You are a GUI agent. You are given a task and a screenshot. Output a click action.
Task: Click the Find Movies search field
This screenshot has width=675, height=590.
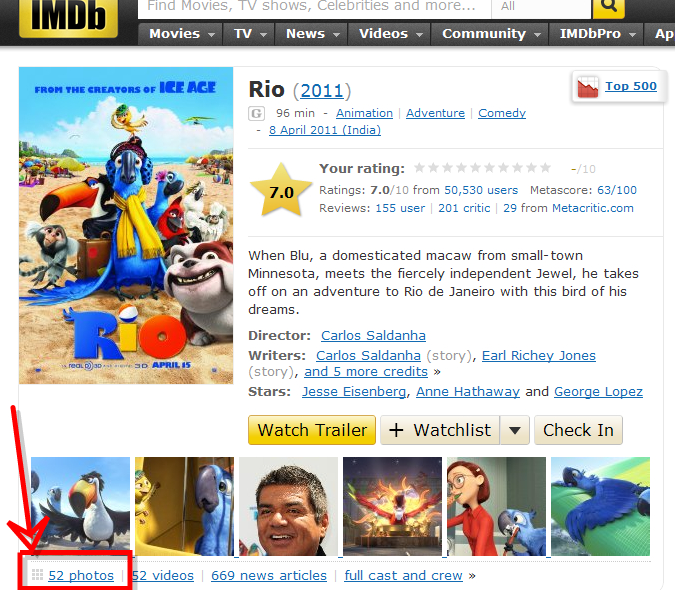click(314, 8)
